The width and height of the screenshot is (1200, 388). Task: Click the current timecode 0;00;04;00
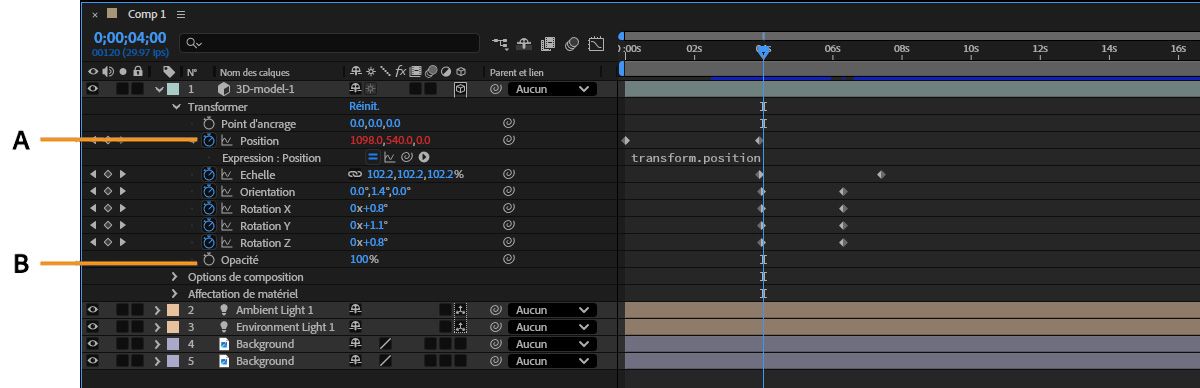point(130,38)
